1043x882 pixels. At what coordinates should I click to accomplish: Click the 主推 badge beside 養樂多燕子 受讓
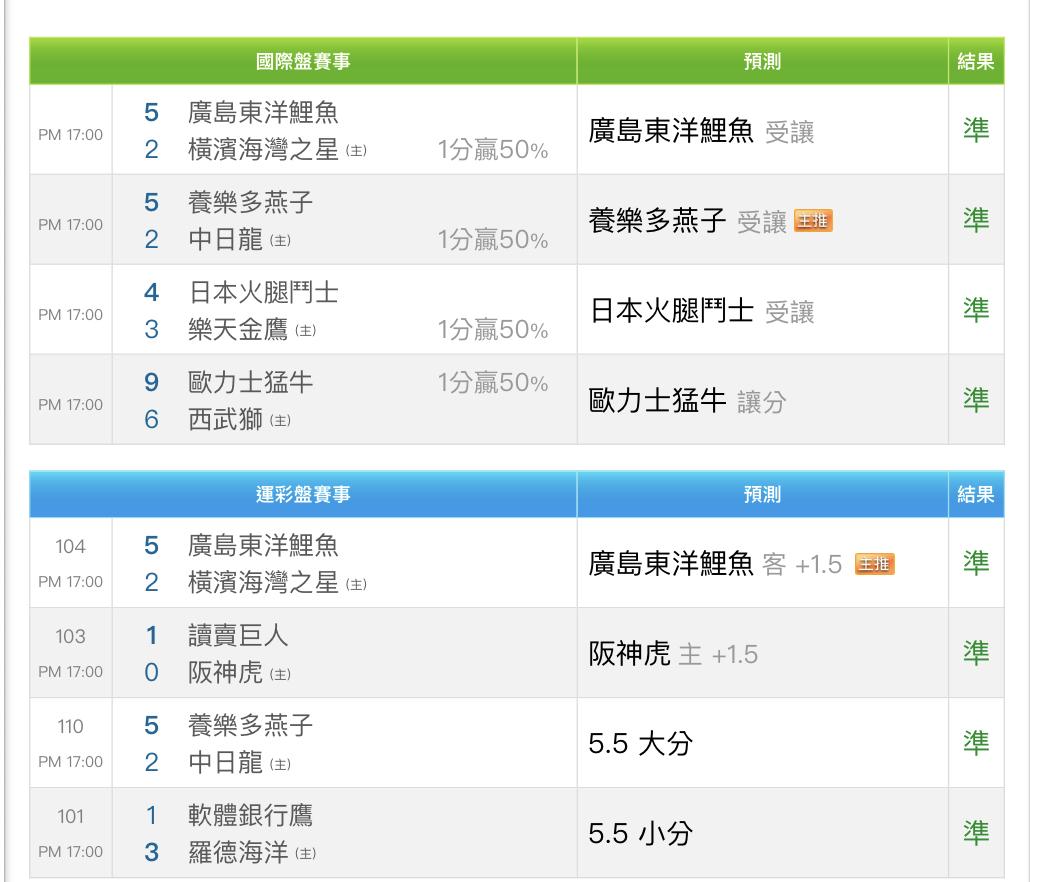coord(813,220)
